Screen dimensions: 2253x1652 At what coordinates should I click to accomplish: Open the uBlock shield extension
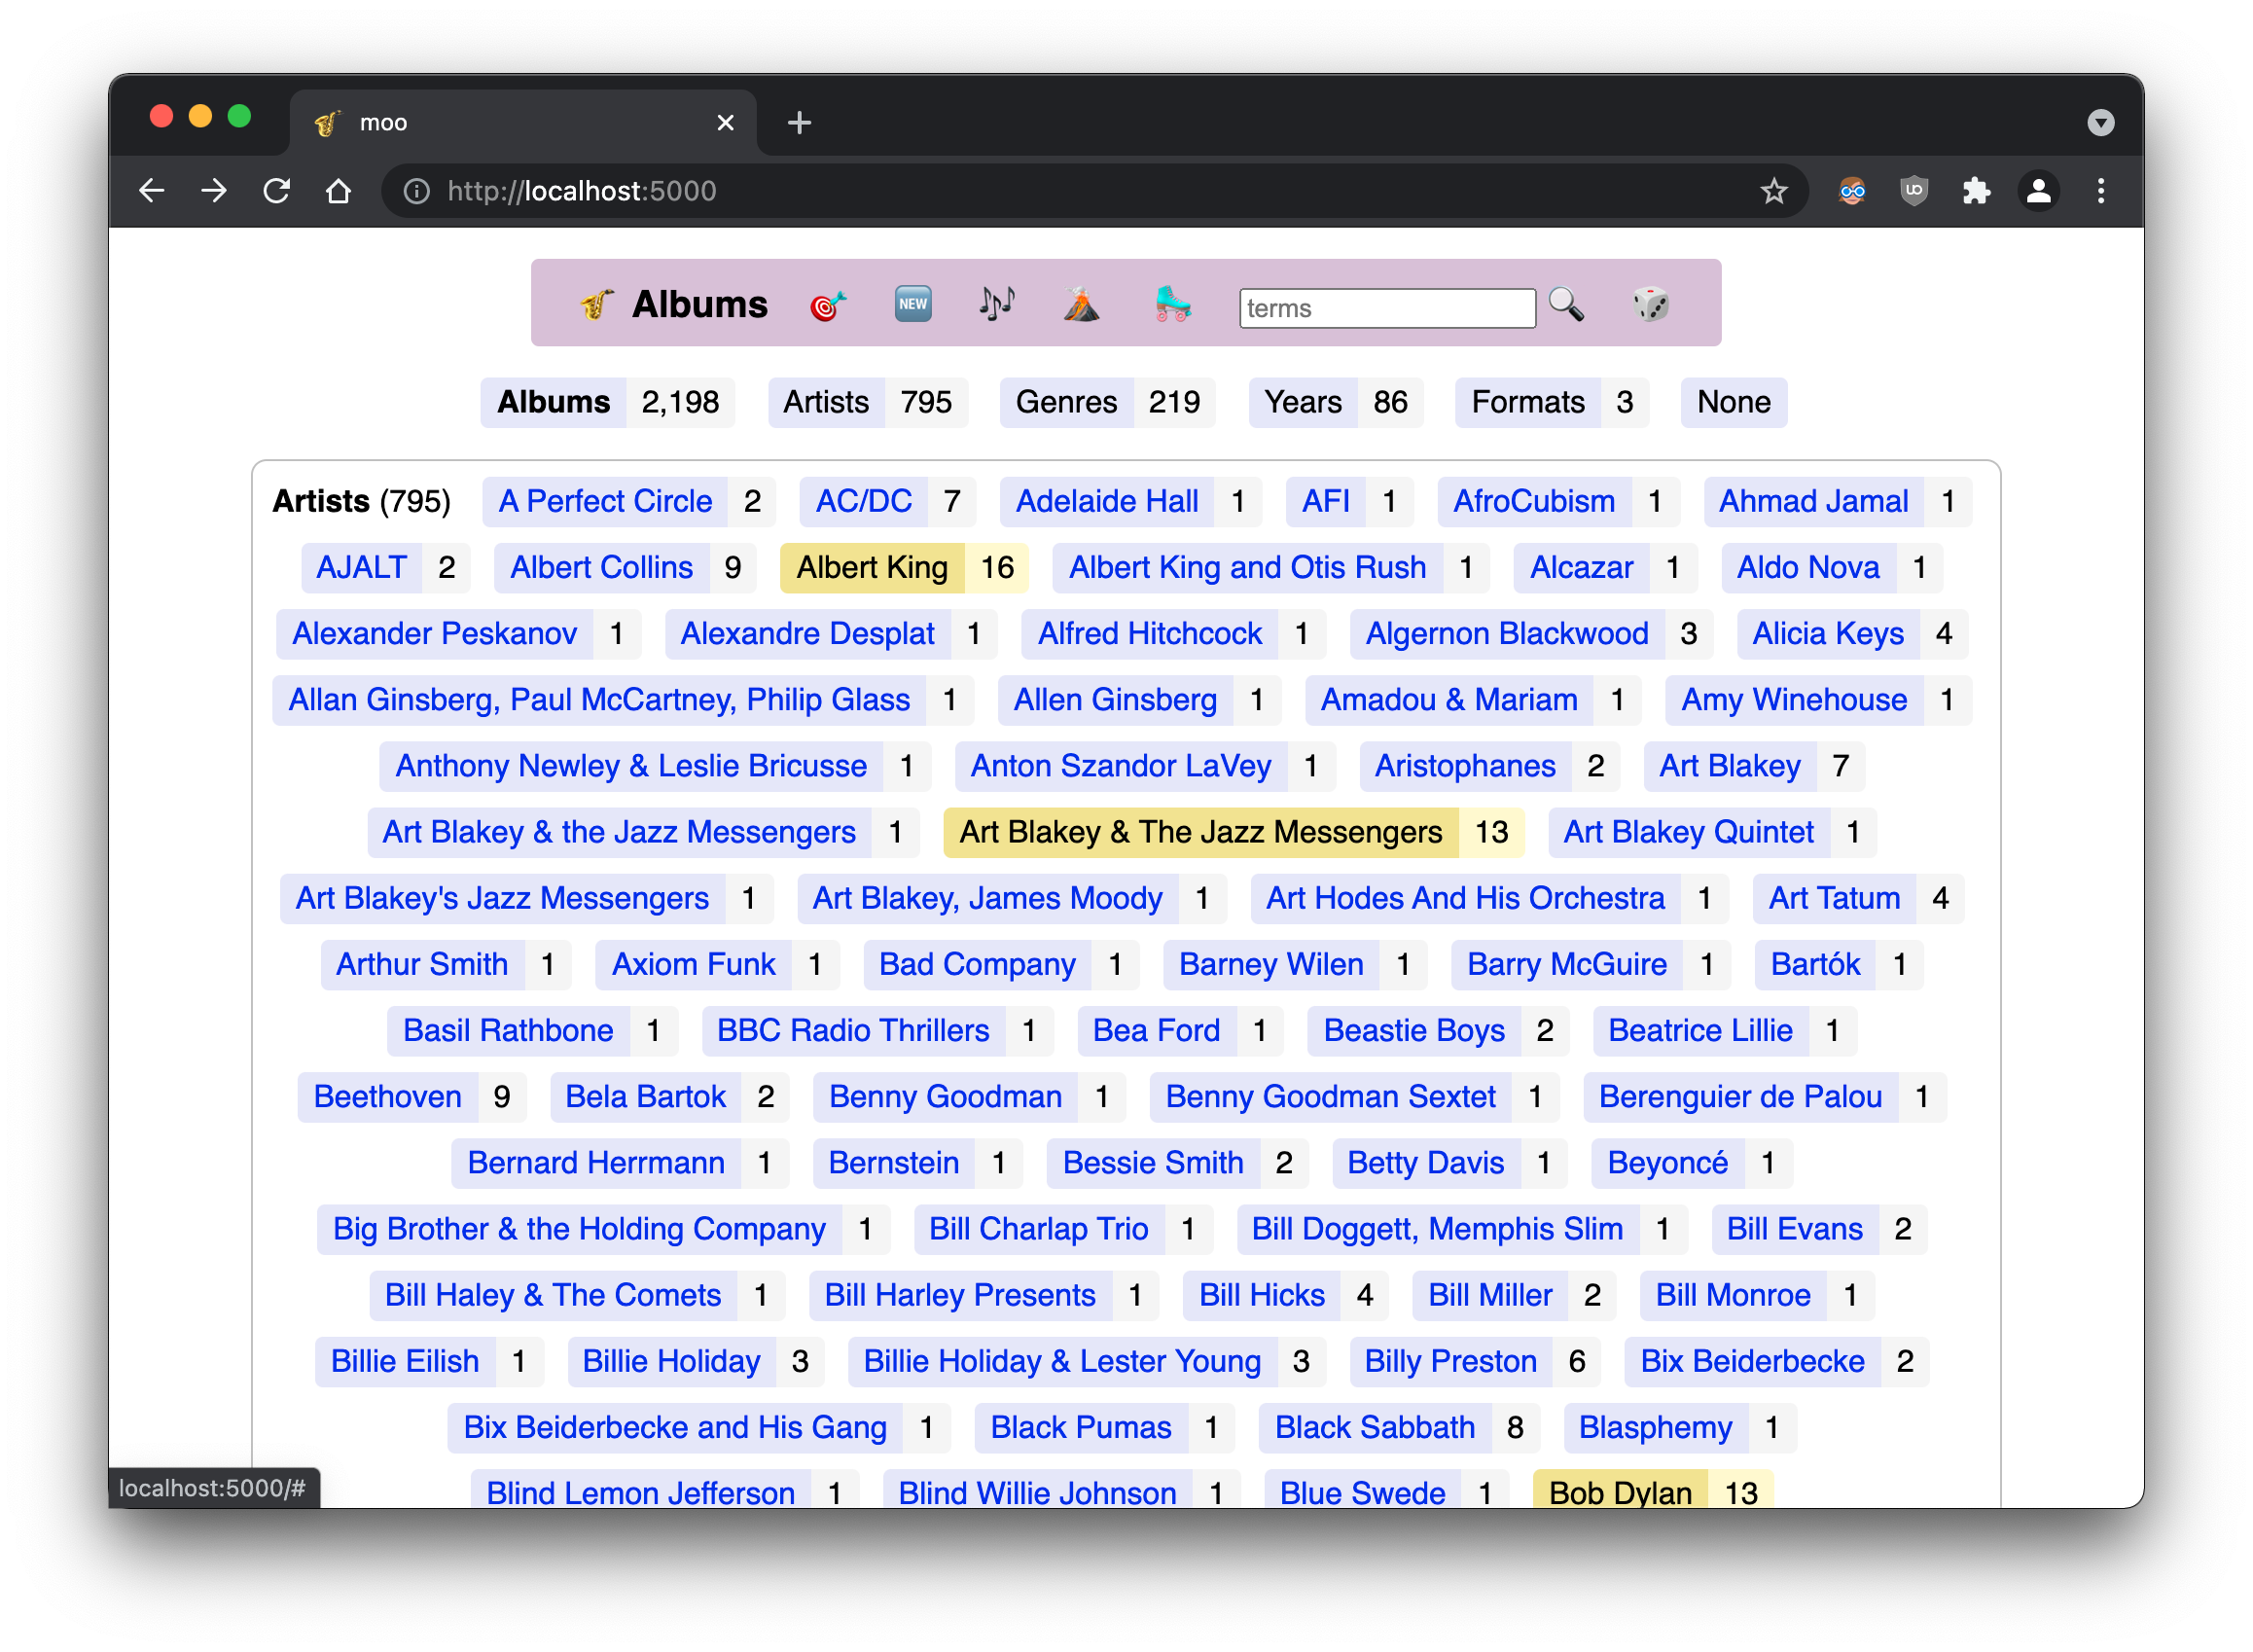tap(1914, 191)
